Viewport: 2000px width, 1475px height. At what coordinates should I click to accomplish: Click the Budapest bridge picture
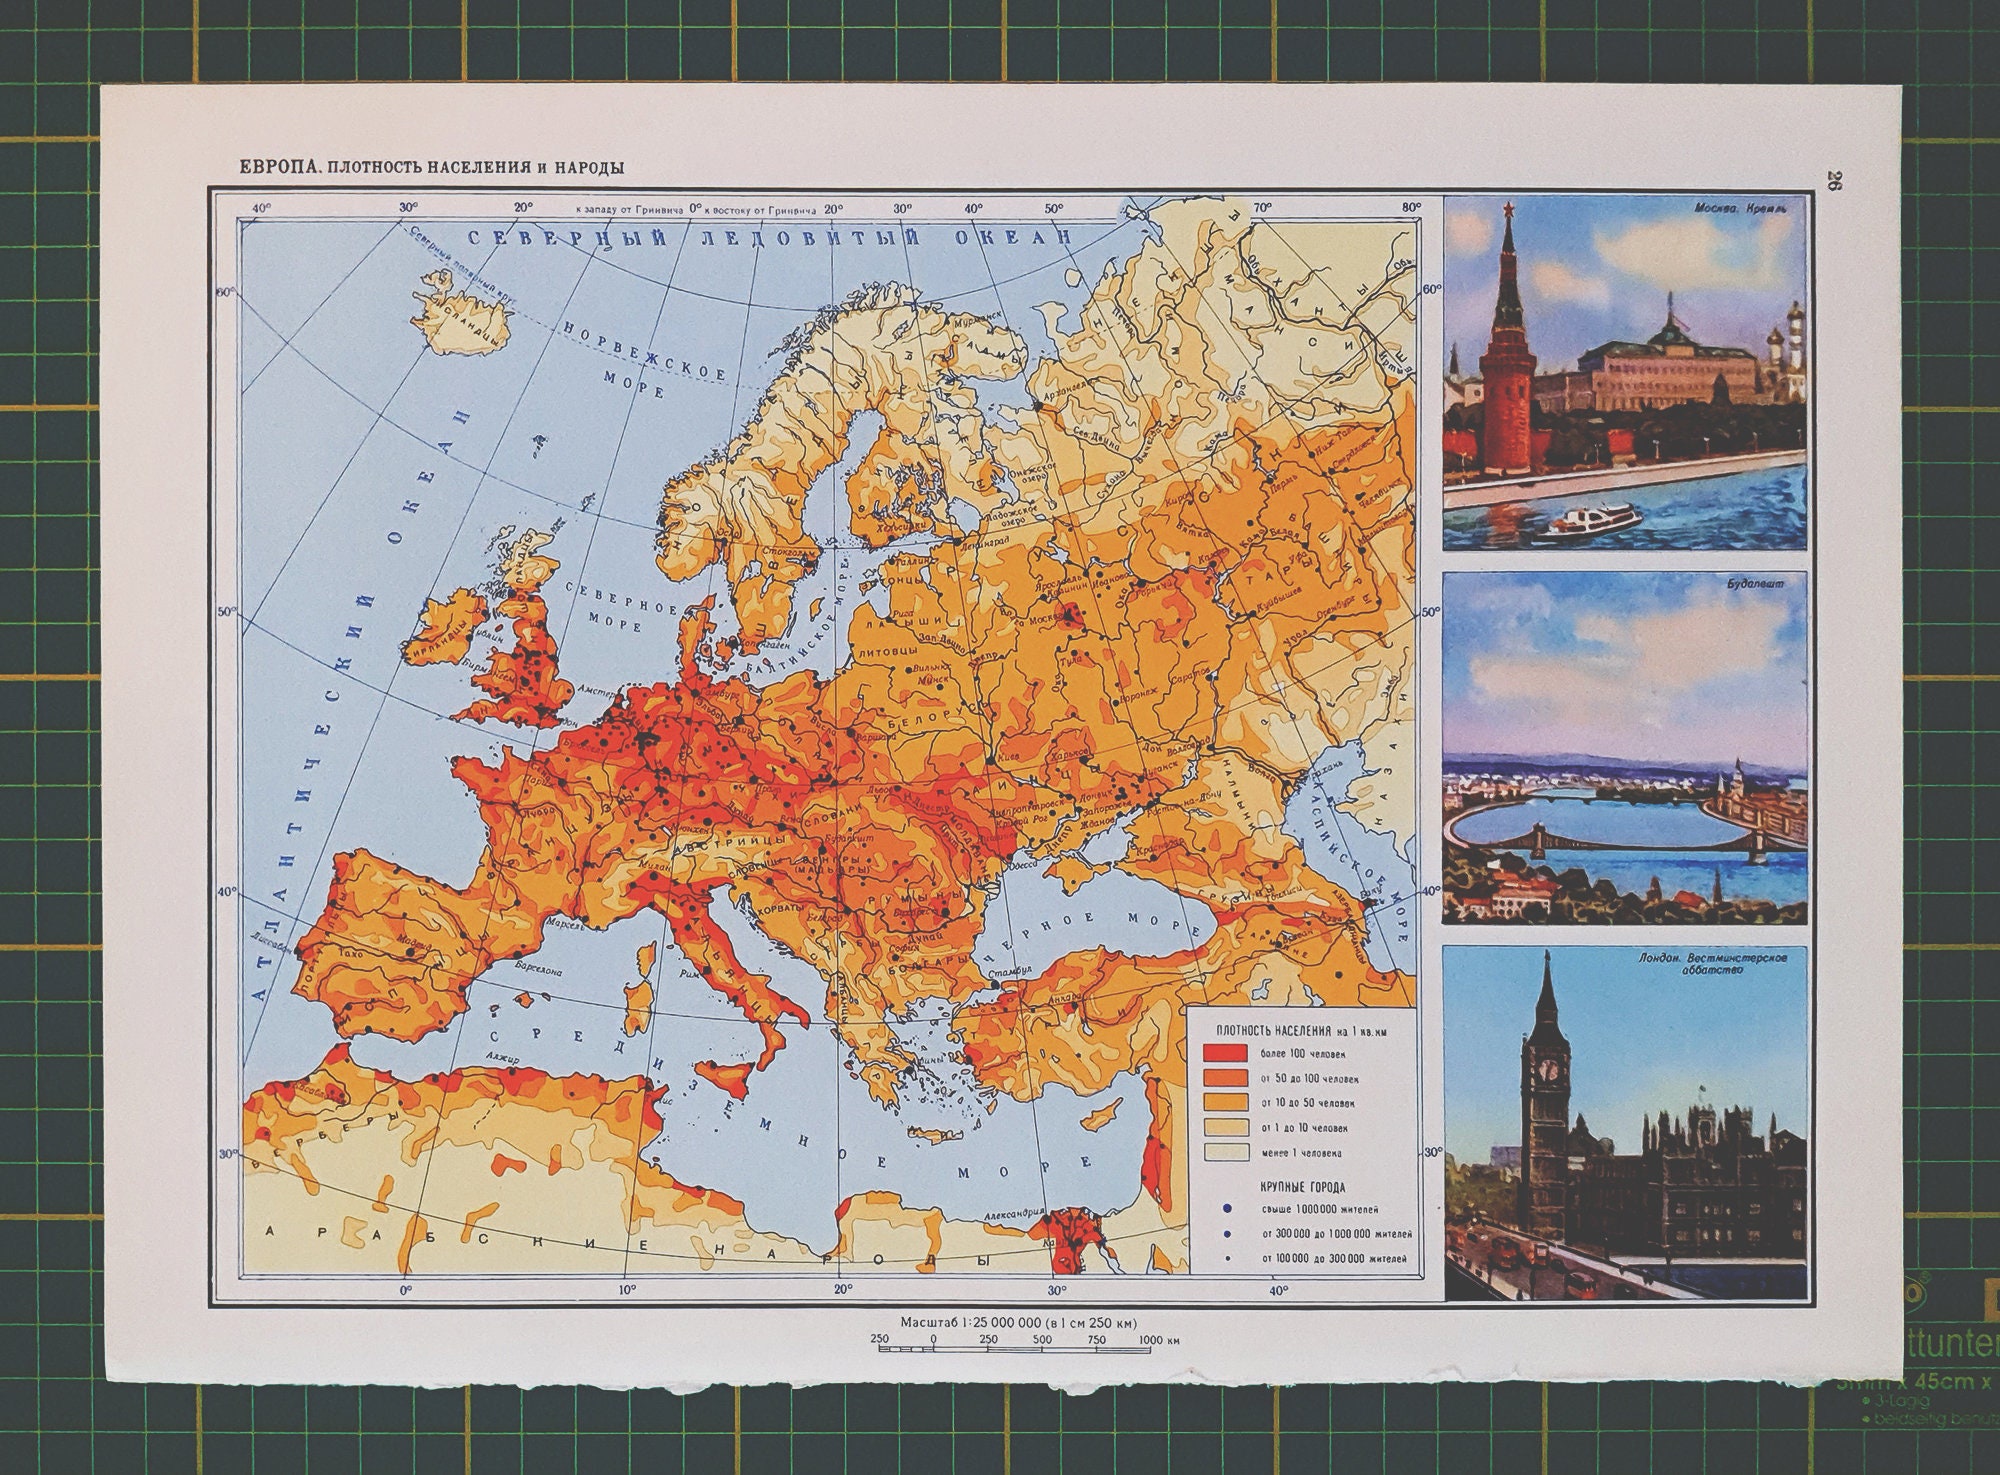(x=1625, y=748)
